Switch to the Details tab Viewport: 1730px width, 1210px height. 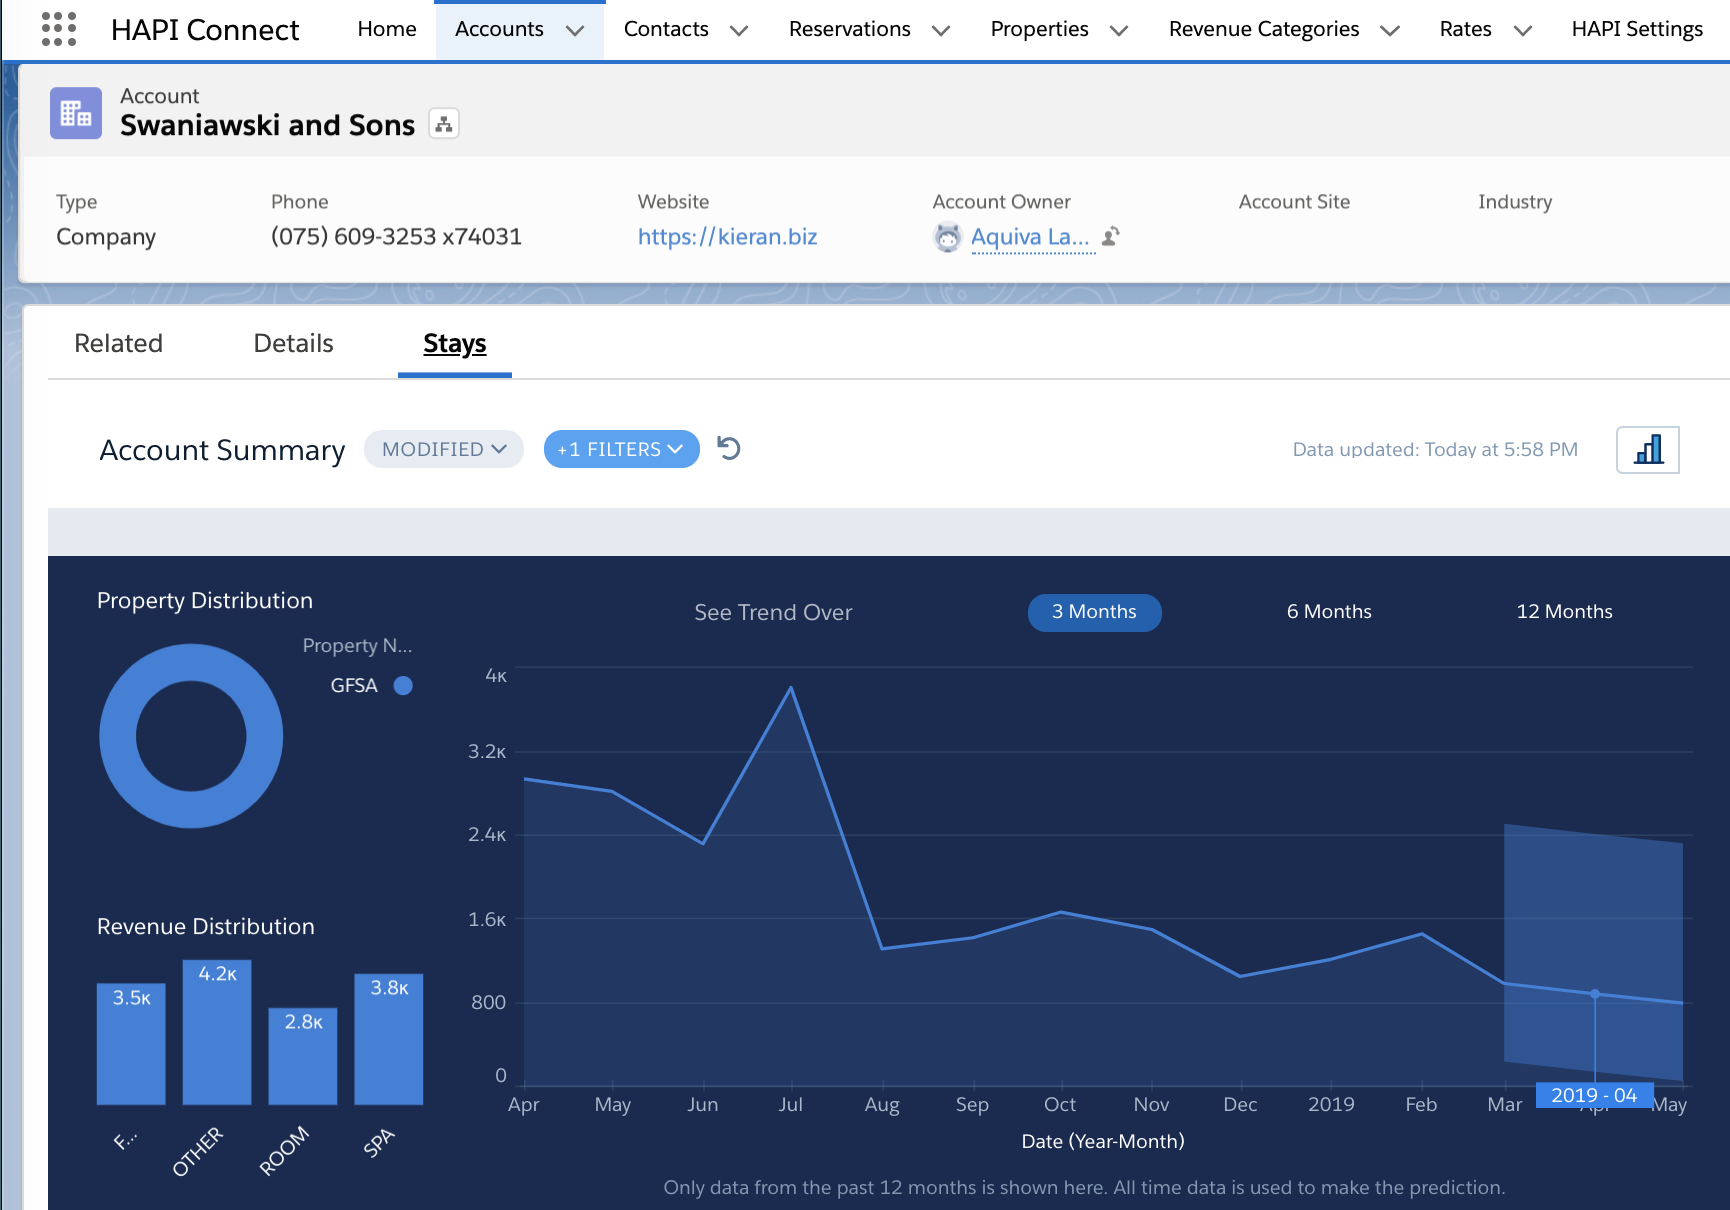[x=293, y=343]
